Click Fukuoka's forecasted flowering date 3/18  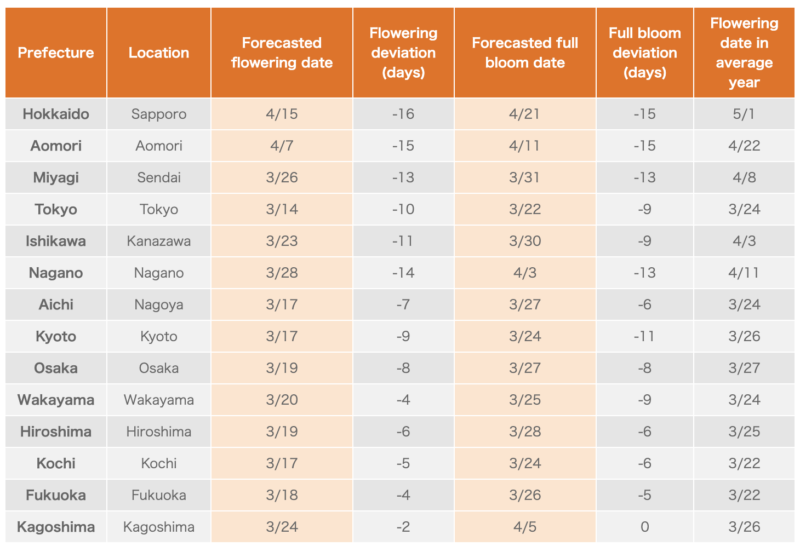(x=282, y=495)
